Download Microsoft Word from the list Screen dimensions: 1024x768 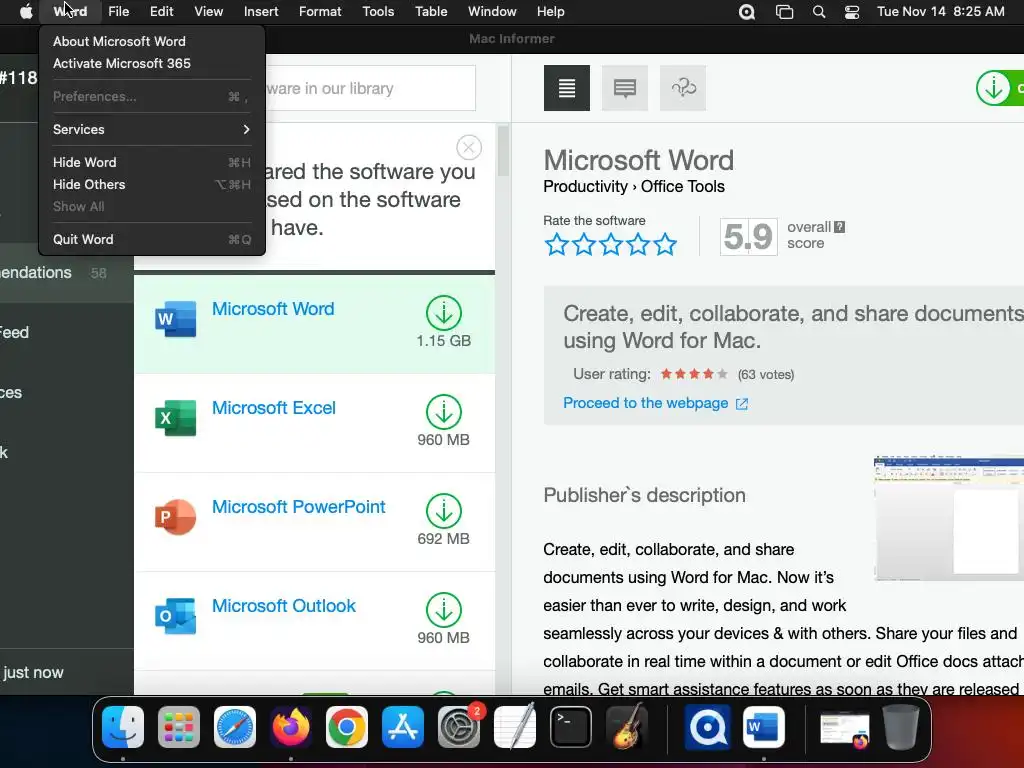click(x=444, y=313)
